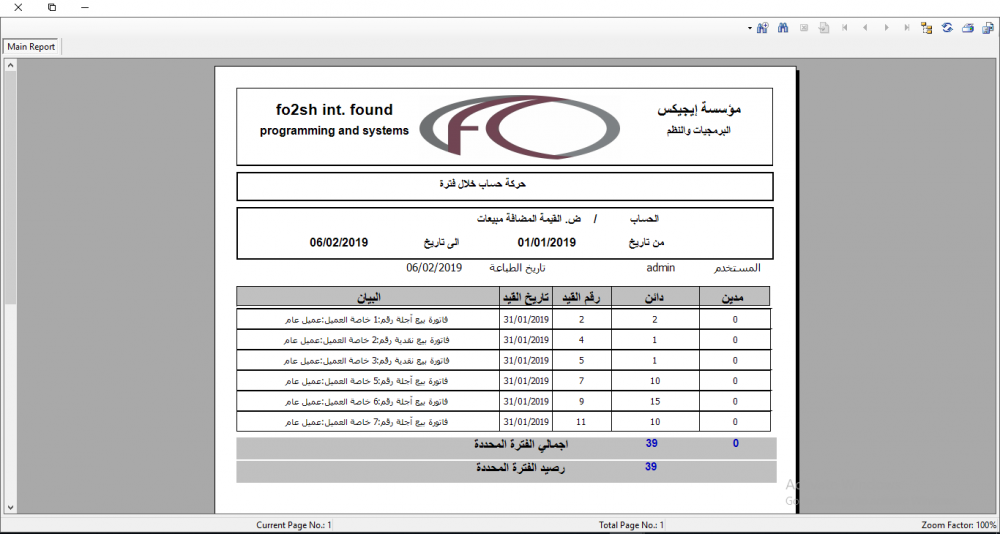Click the zoom binoculars icon
1000x534 pixels.
point(762,28)
